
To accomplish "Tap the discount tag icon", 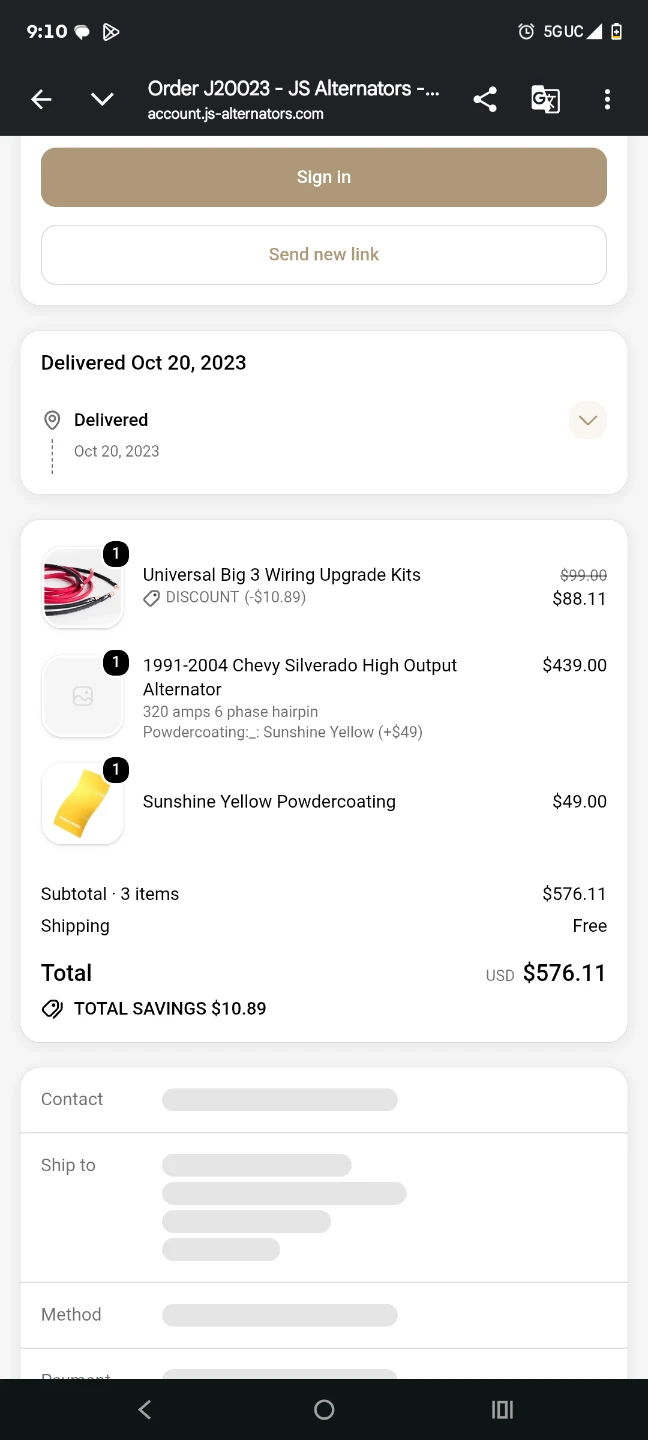I will [x=151, y=598].
